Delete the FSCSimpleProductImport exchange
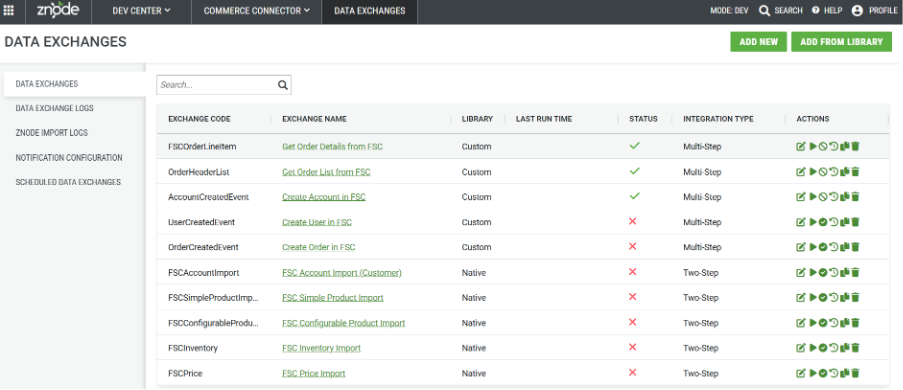 [x=855, y=298]
